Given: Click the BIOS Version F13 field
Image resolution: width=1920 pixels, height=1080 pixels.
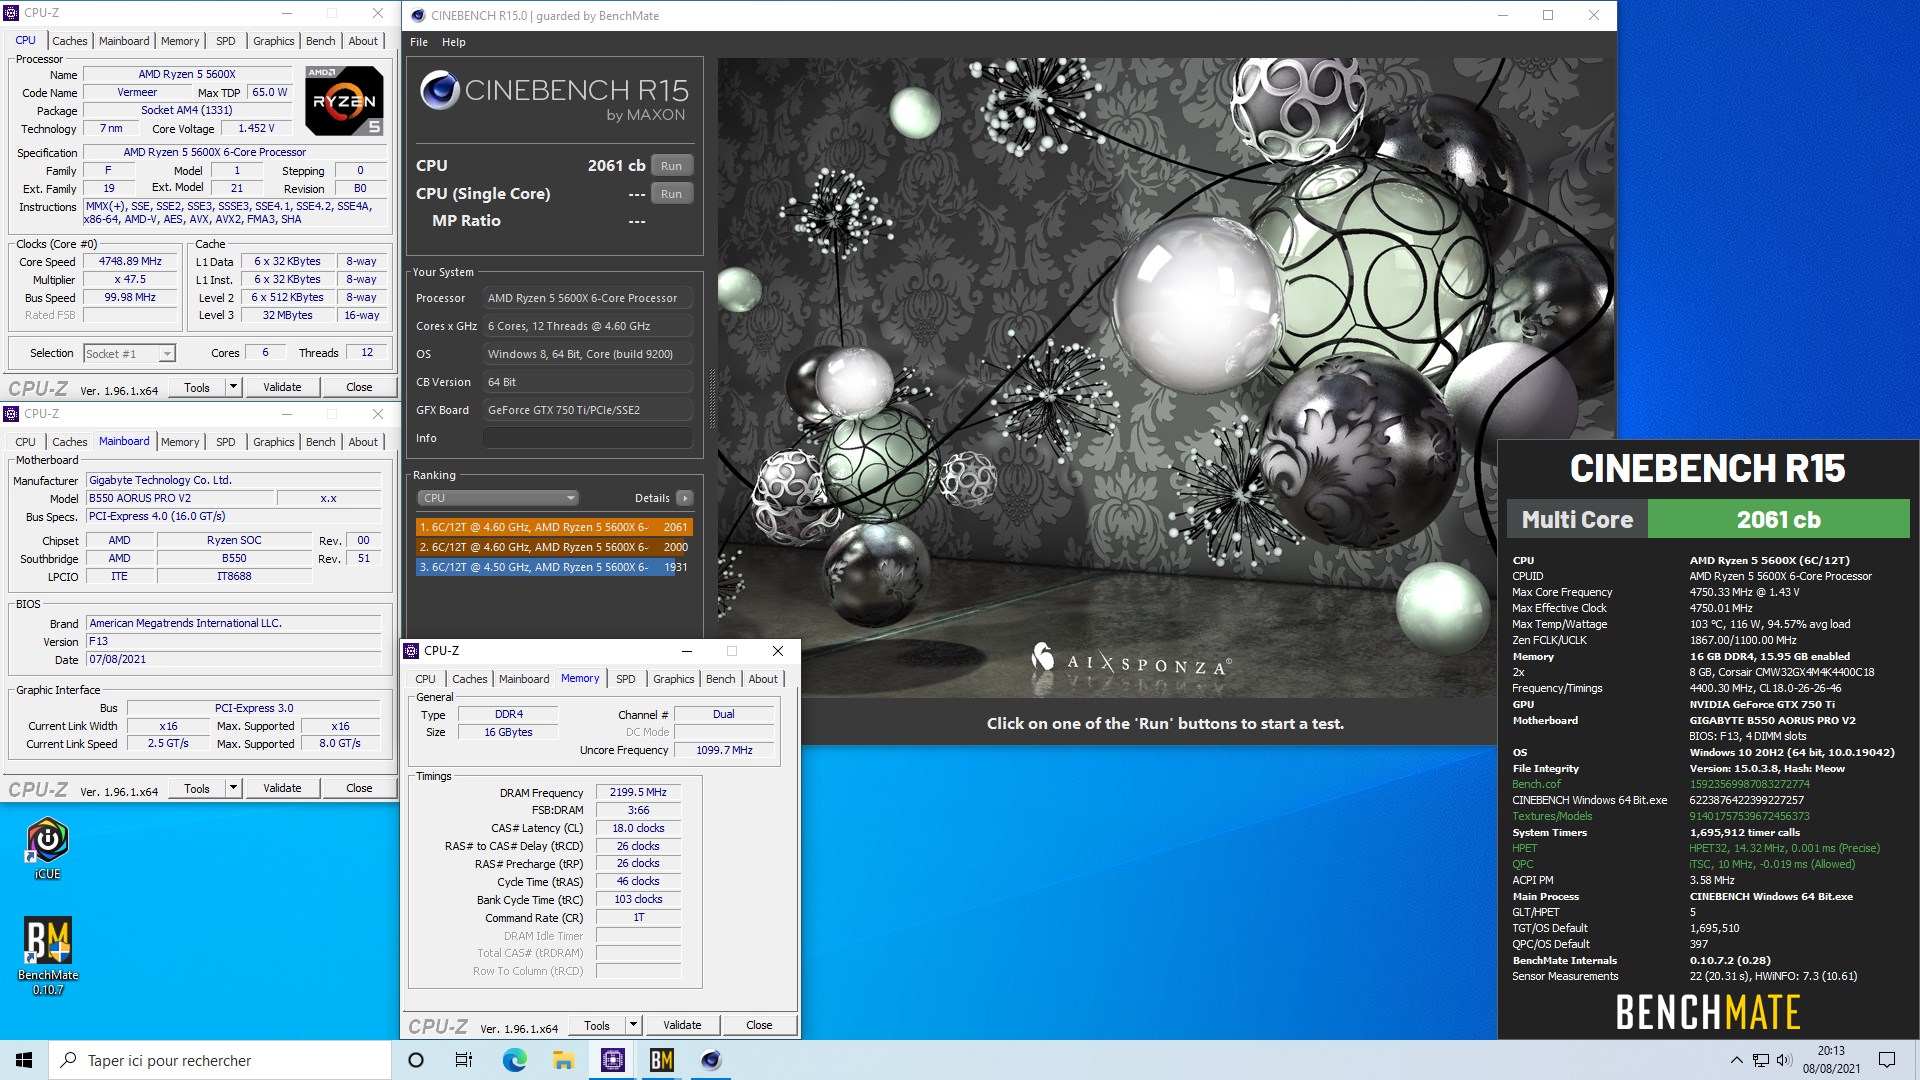Looking at the screenshot, I should coord(234,642).
